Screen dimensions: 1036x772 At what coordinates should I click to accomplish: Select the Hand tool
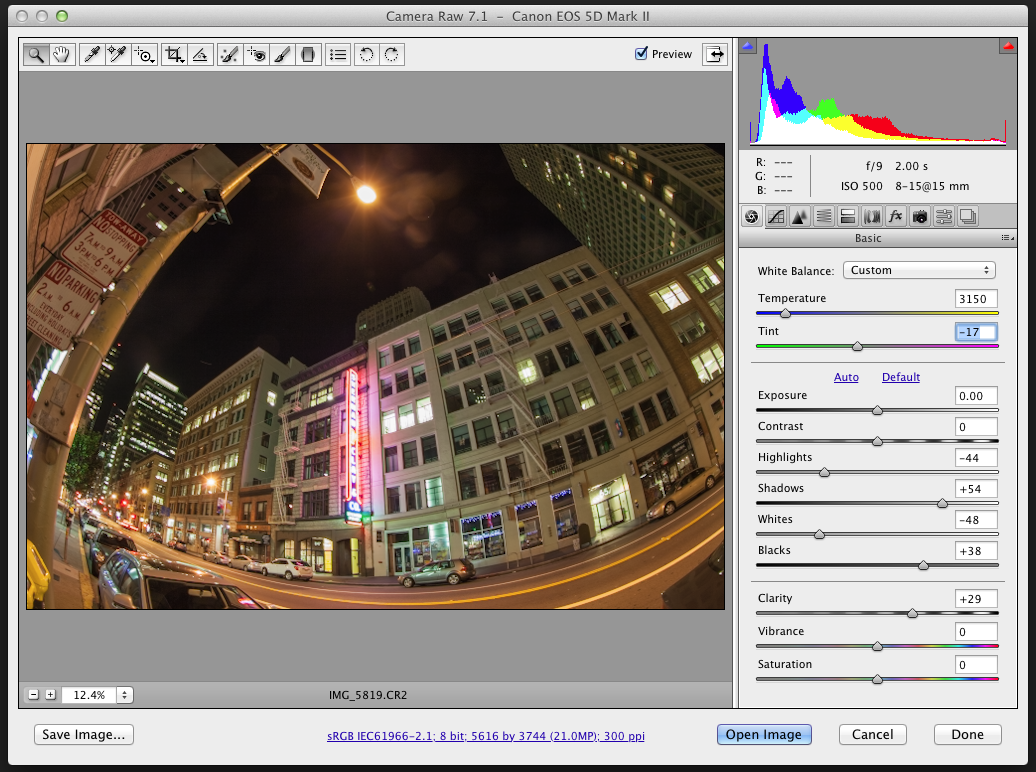point(61,55)
